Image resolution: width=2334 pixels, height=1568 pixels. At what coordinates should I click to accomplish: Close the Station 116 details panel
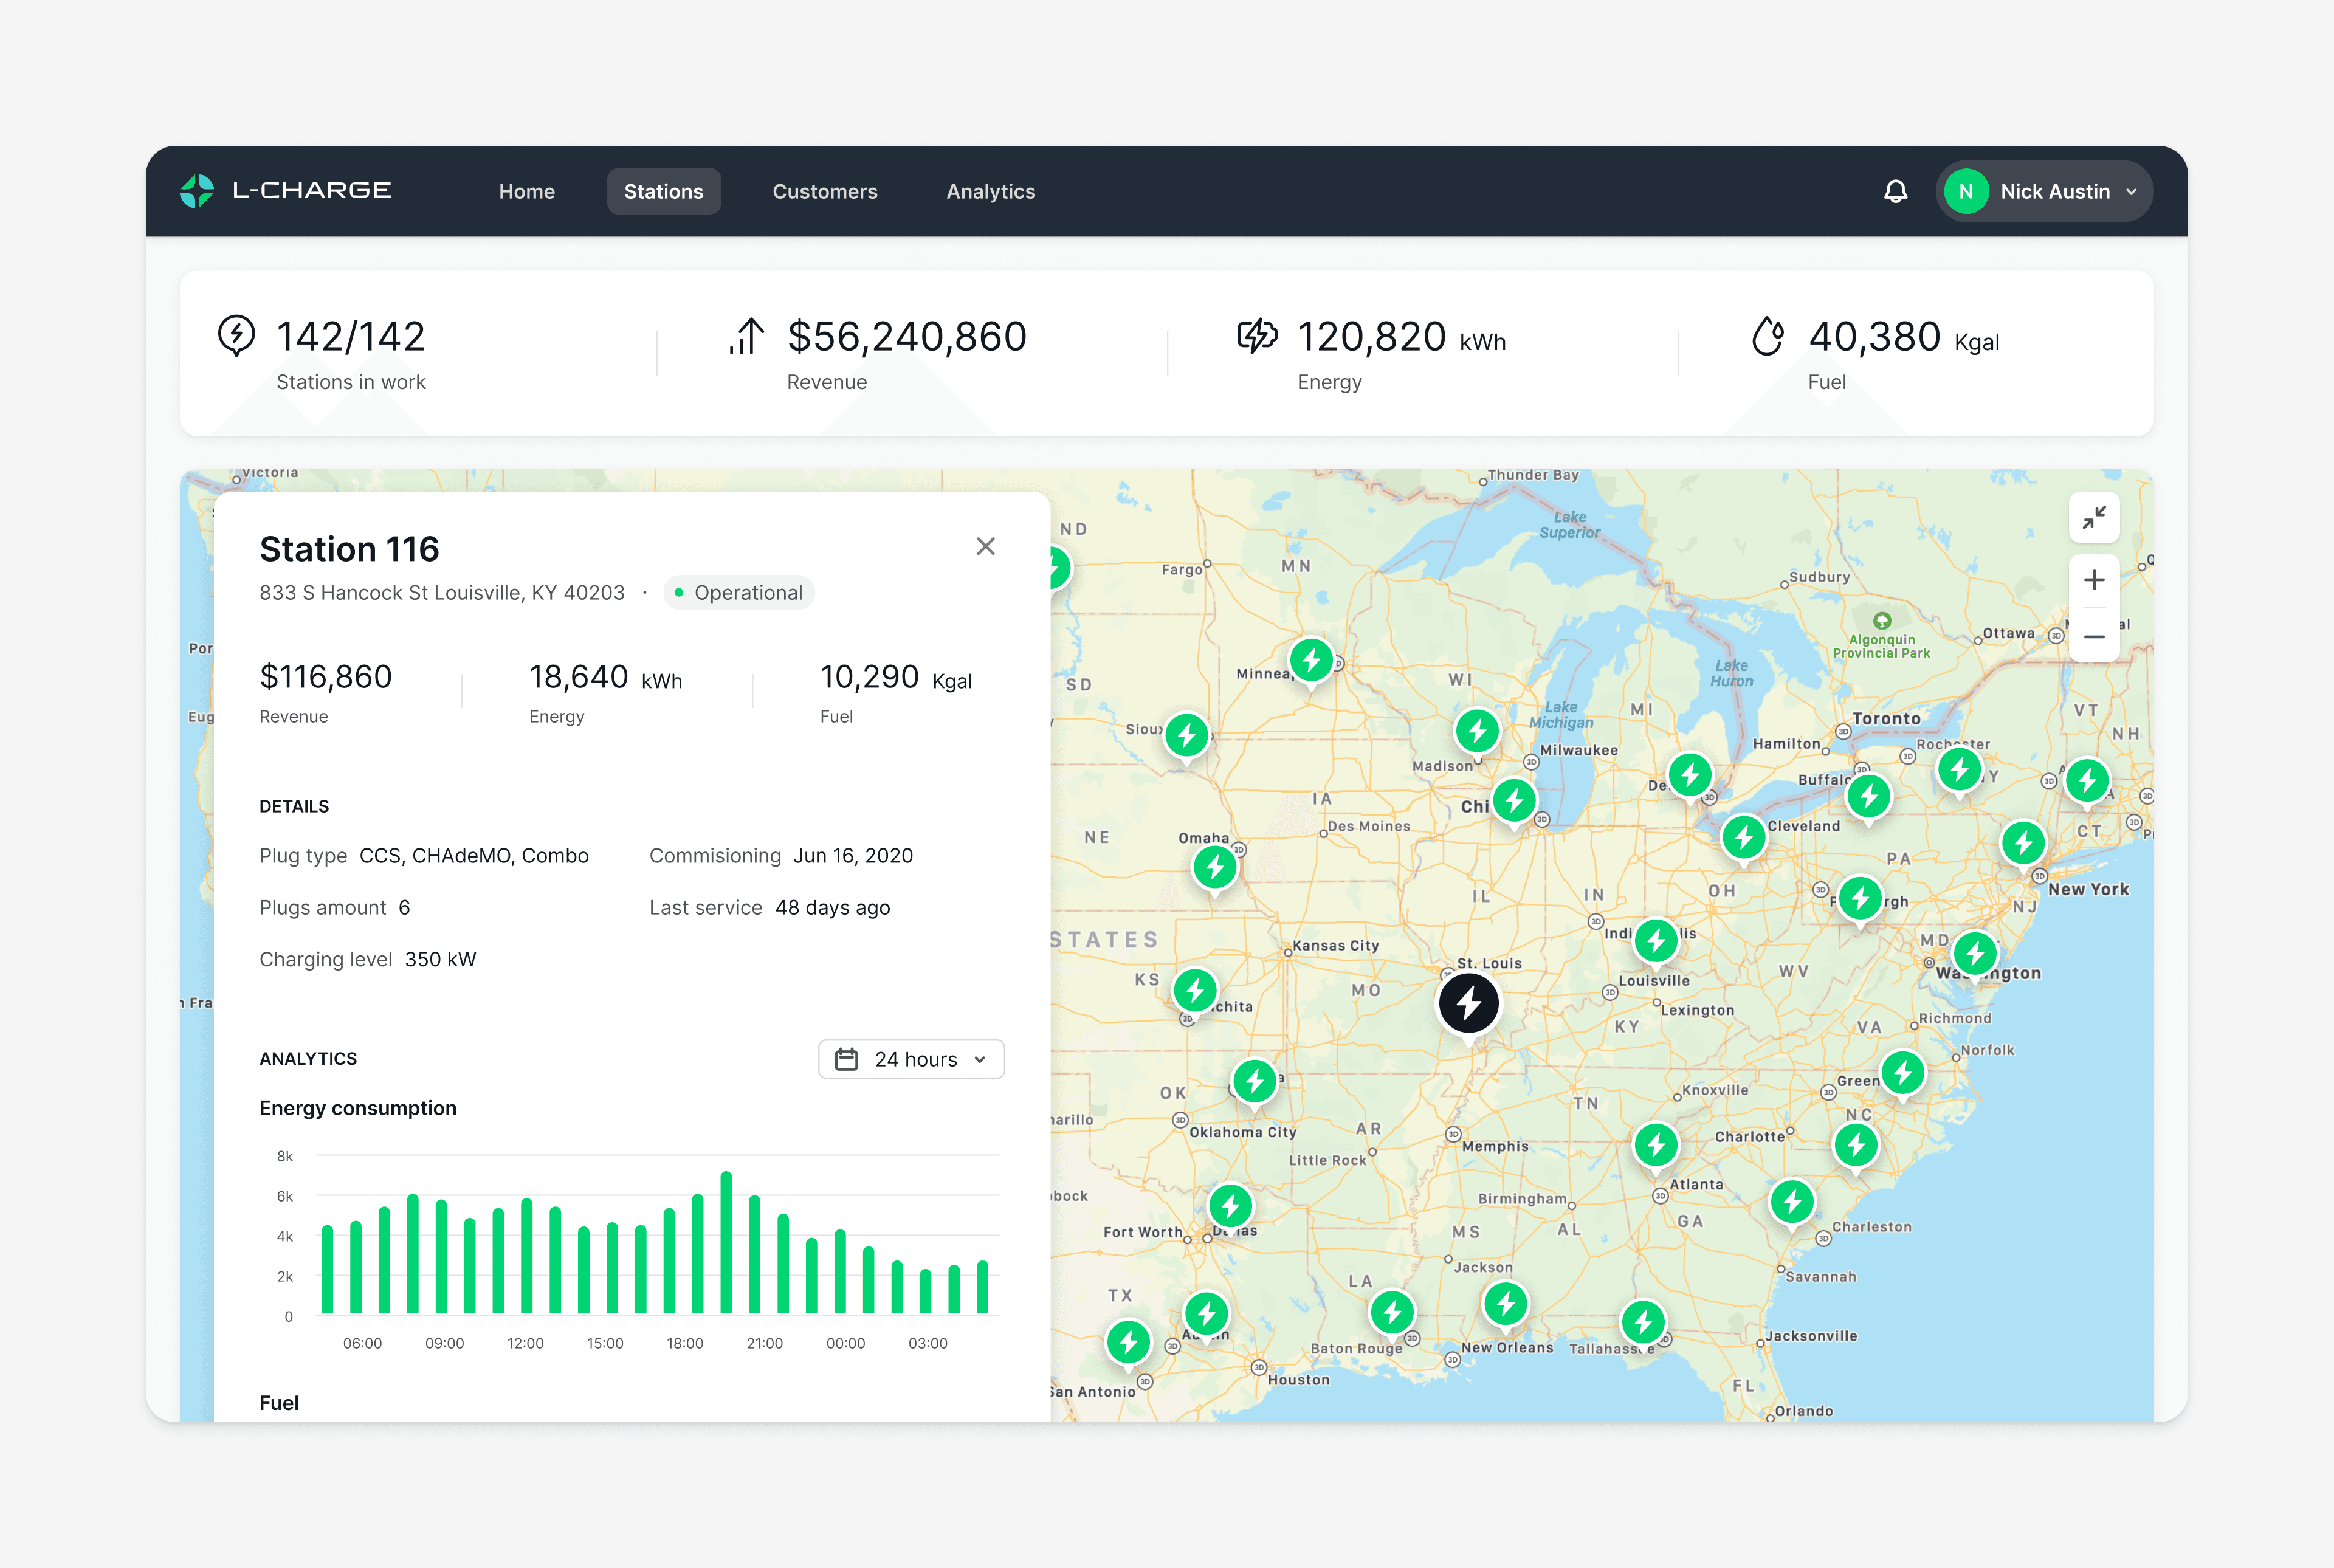click(x=985, y=546)
